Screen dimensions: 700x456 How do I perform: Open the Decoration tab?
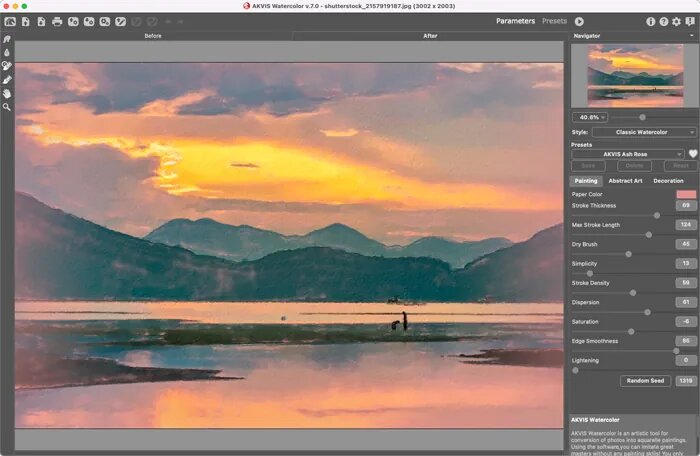(668, 181)
